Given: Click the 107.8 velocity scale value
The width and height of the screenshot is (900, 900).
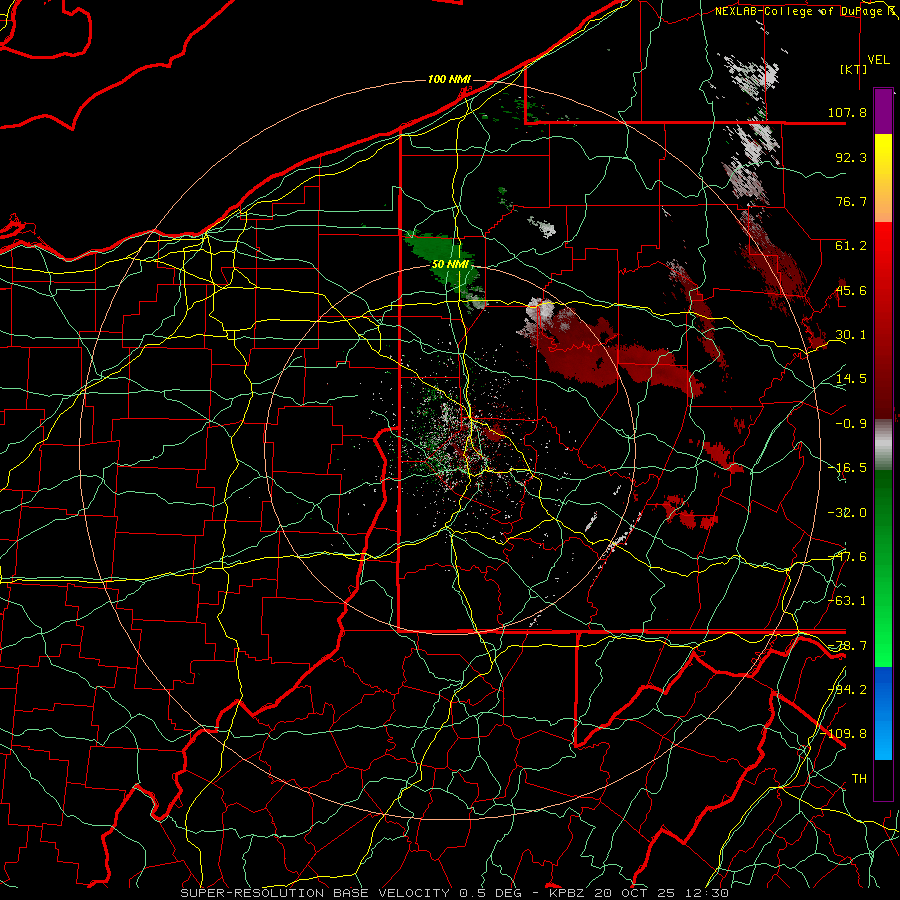Looking at the screenshot, I should coord(847,112).
